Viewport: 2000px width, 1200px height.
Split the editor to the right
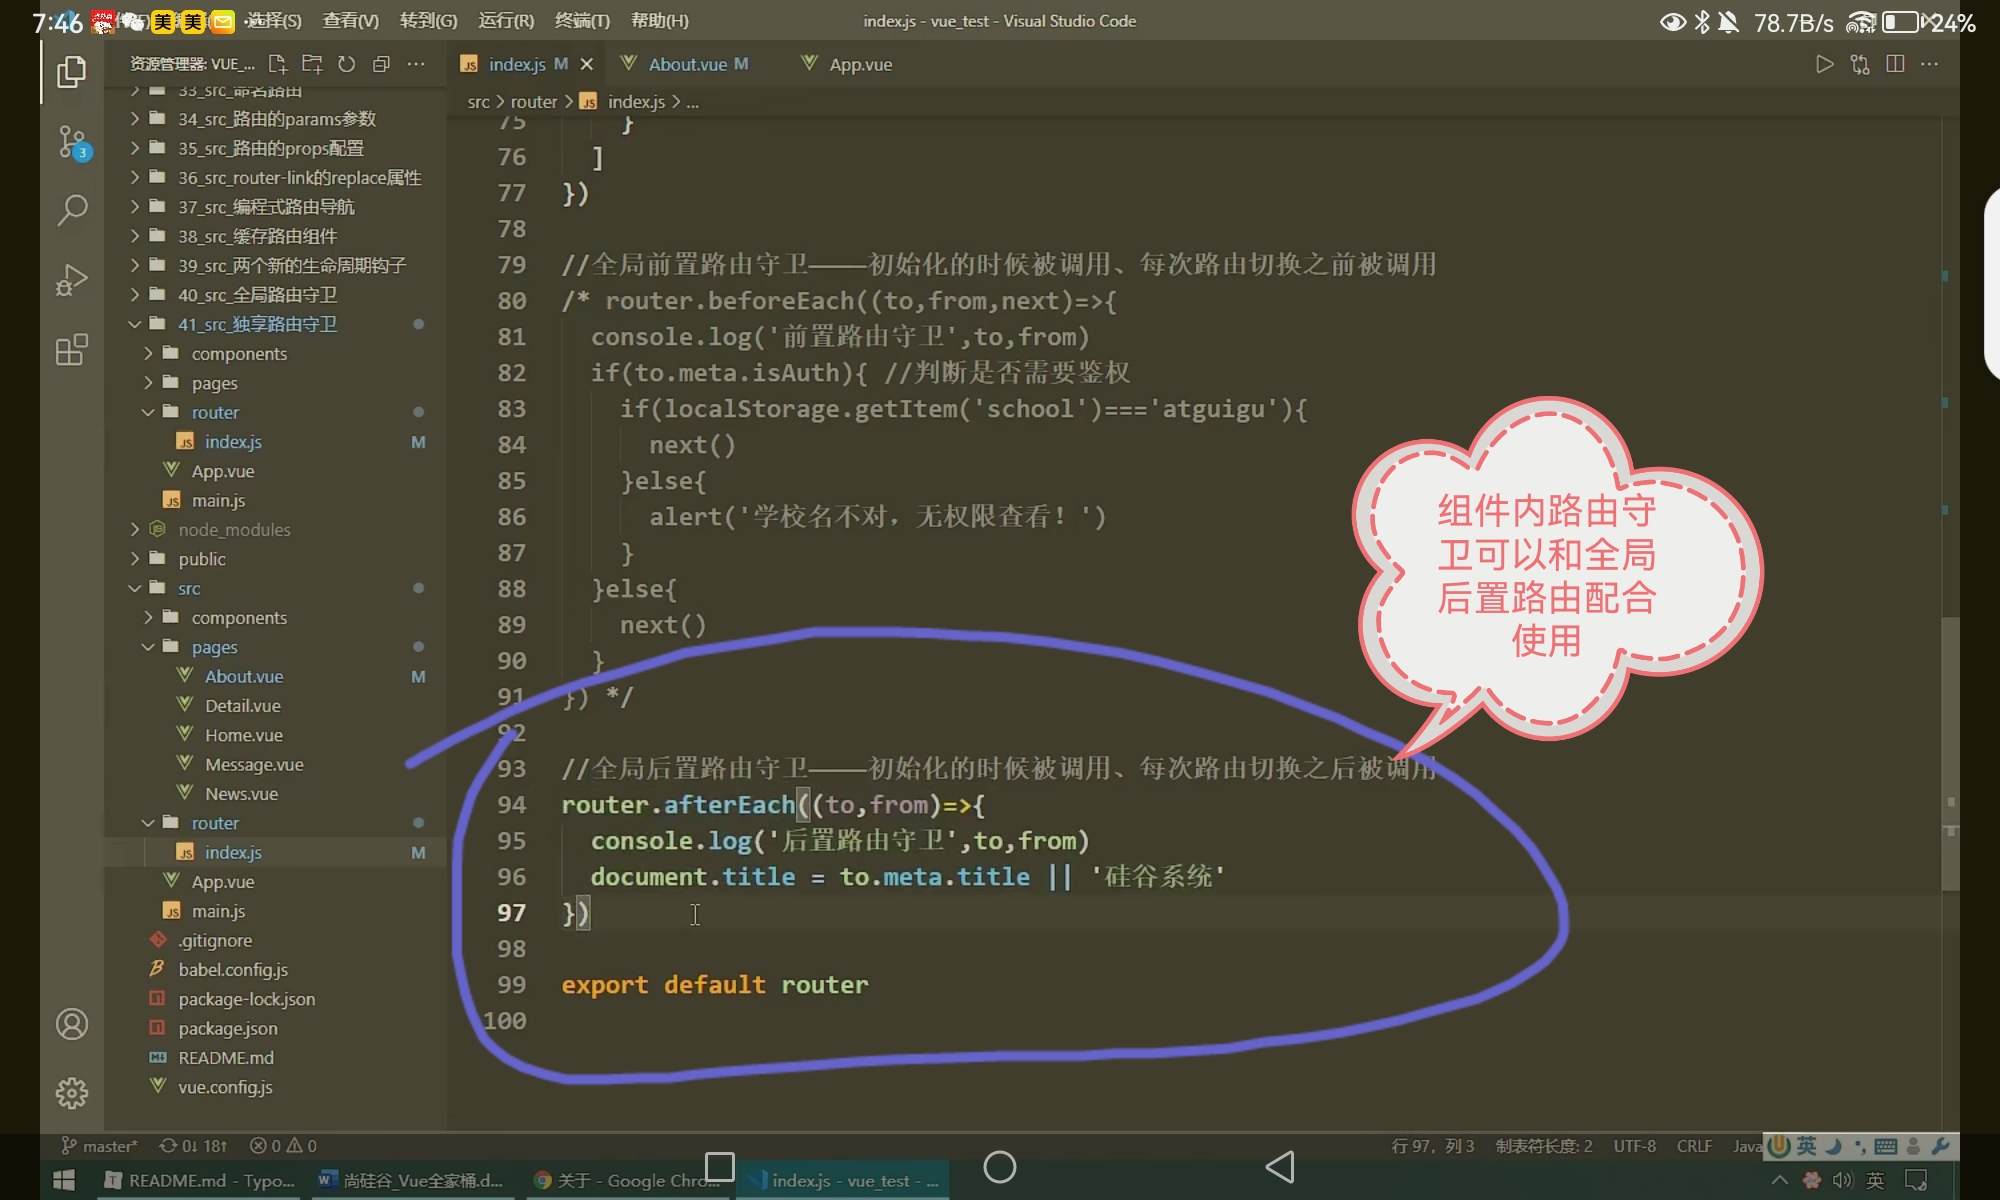pos(1894,64)
